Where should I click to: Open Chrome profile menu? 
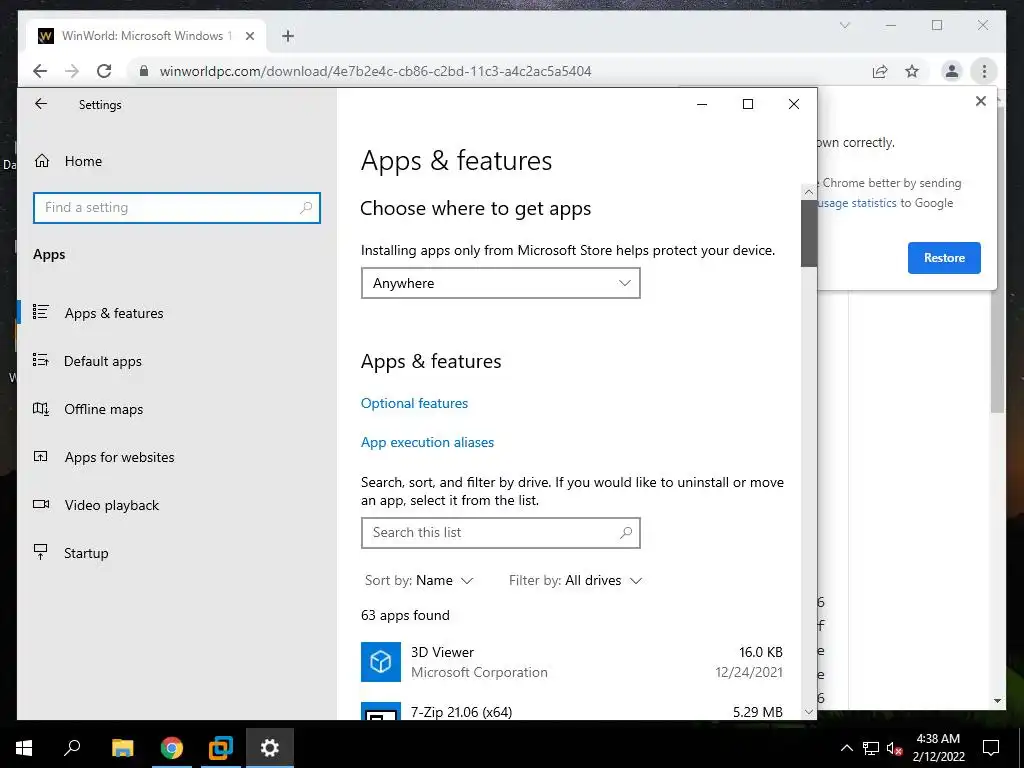pos(952,71)
